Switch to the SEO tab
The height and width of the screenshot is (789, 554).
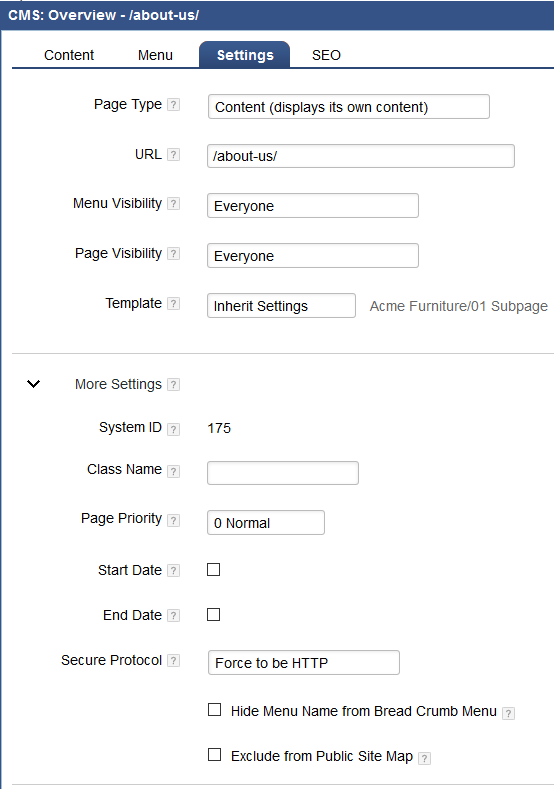pos(326,55)
